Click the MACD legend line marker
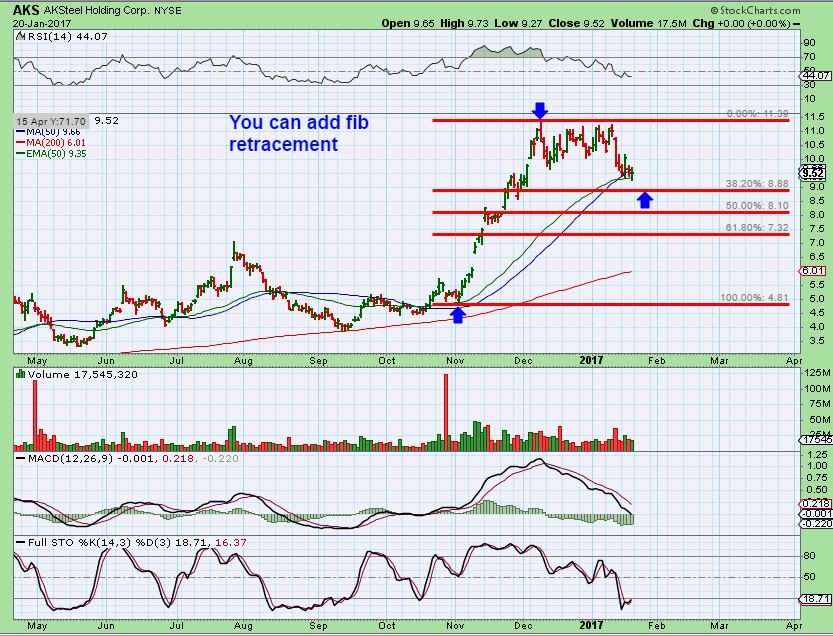This screenshot has height=636, width=833. [20, 459]
